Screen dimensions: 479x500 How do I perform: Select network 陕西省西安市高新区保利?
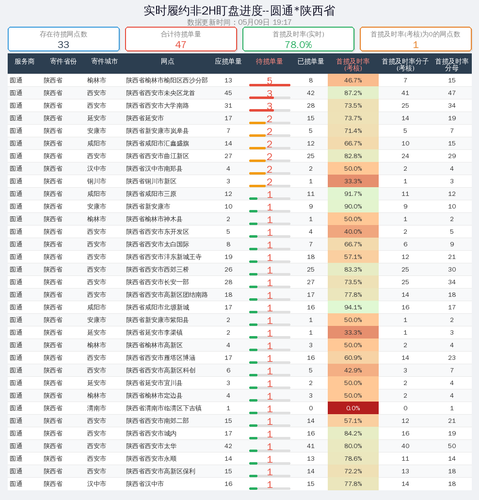click(160, 471)
